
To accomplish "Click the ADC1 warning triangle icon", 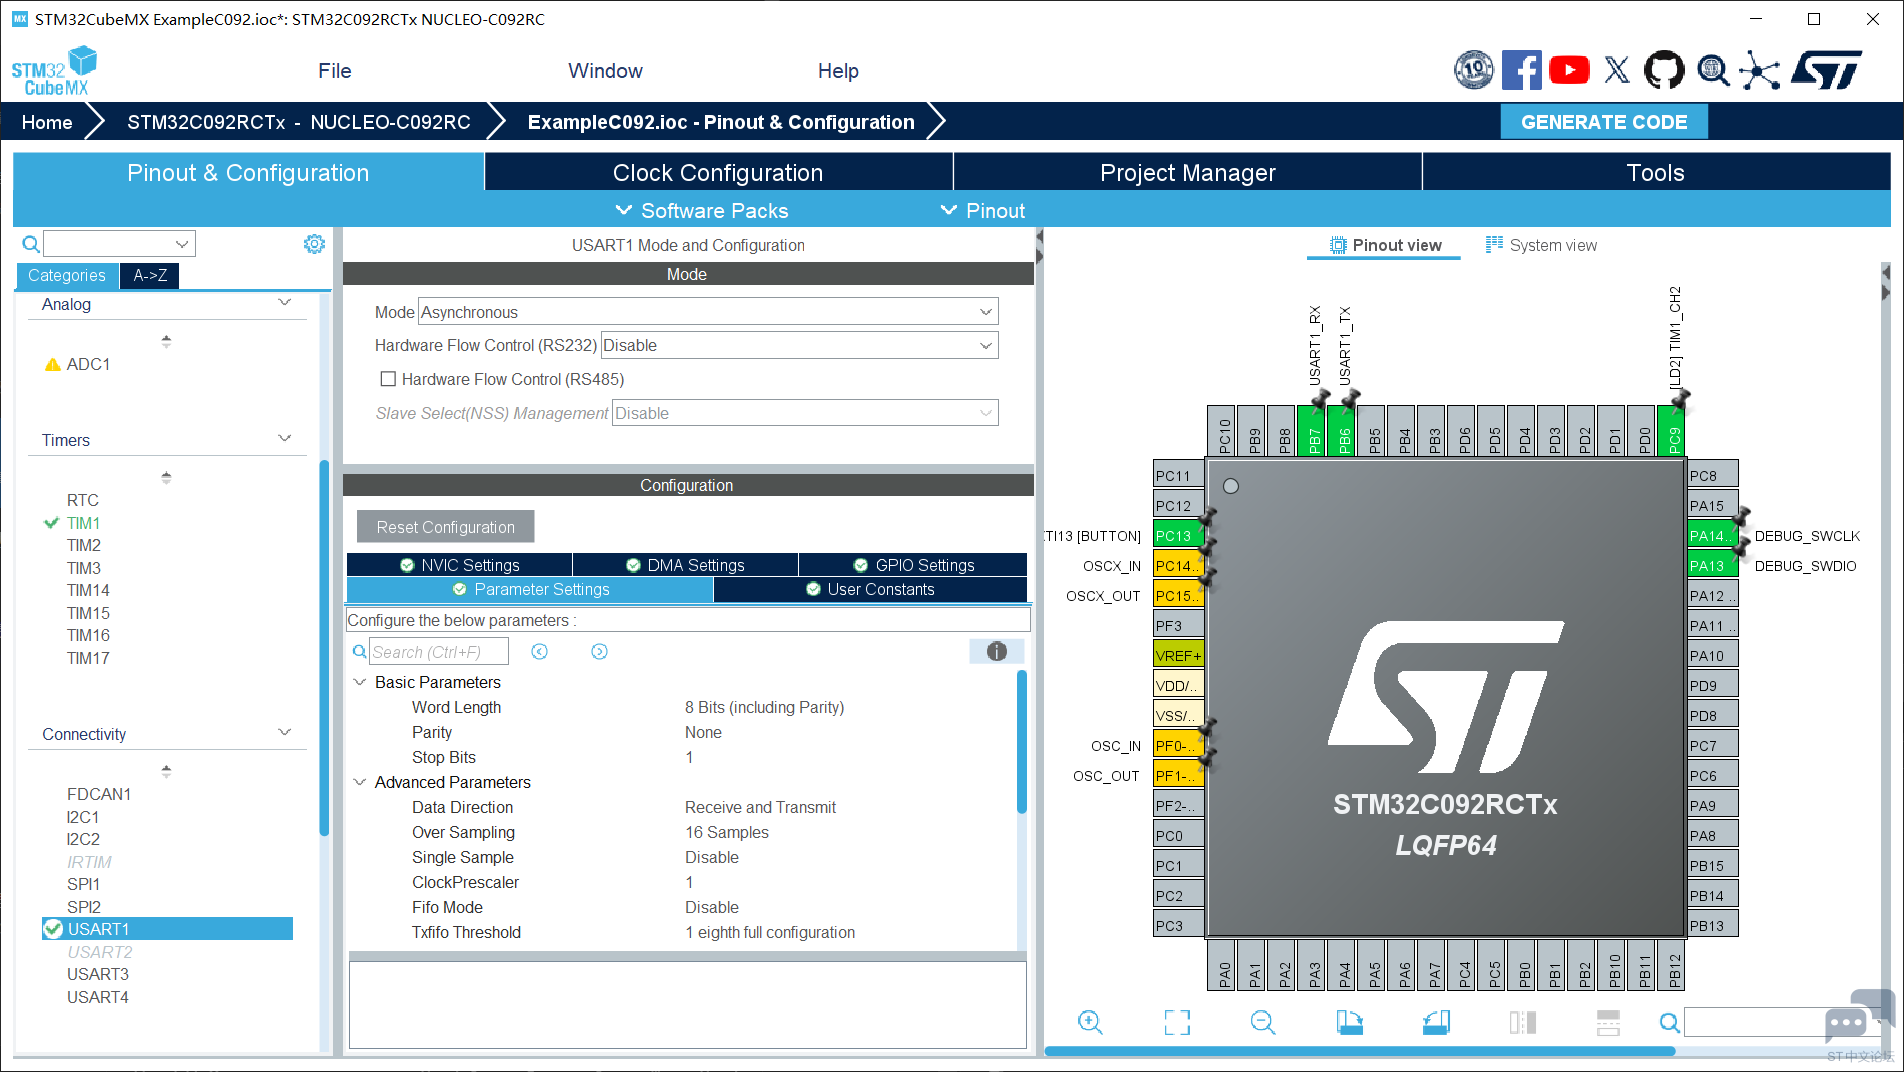I will 53,364.
